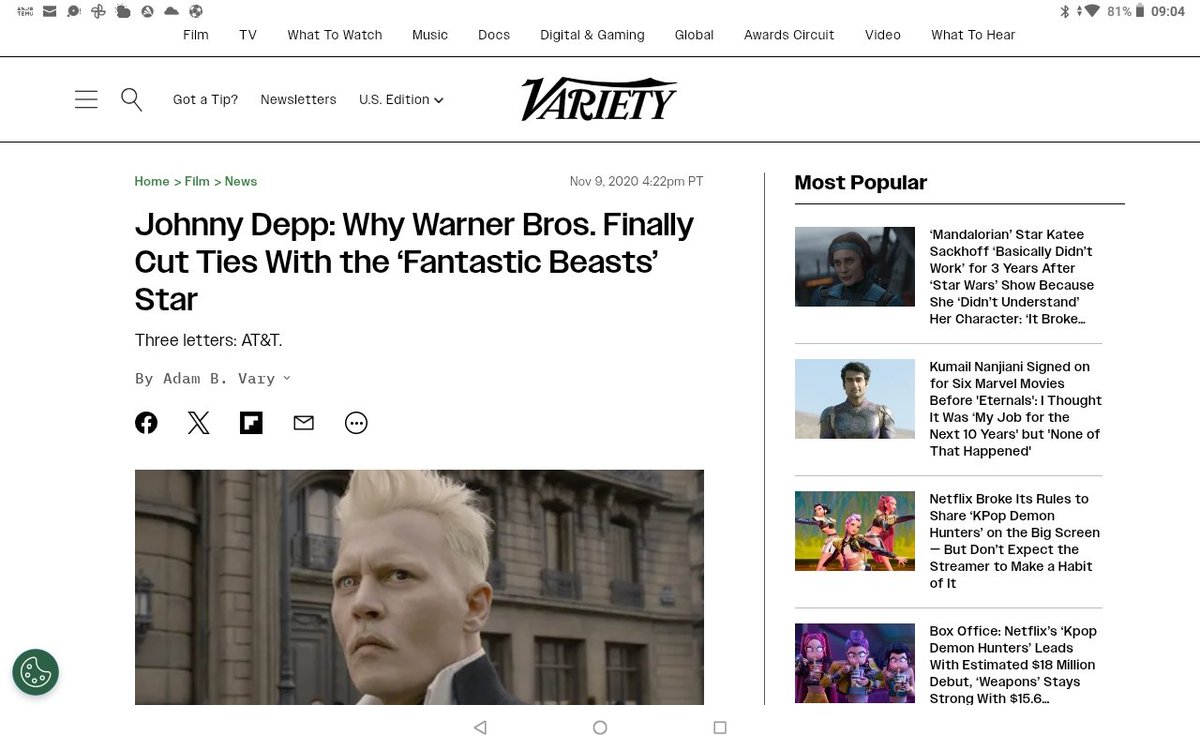
Task: Open the What To Hear section
Action: [x=973, y=35]
